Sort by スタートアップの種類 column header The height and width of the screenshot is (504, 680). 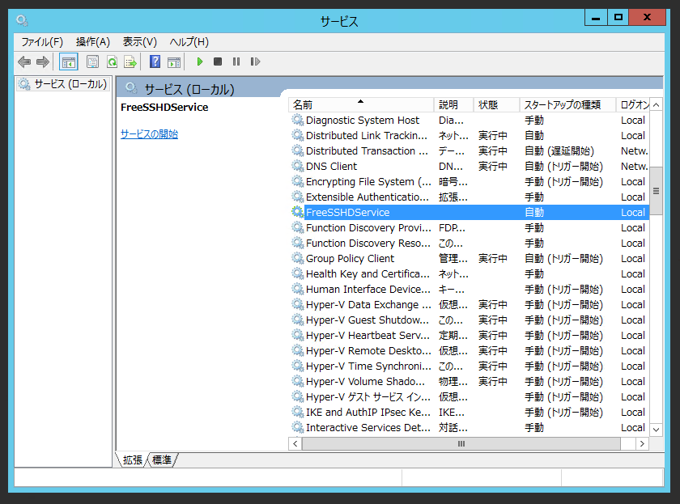[567, 105]
